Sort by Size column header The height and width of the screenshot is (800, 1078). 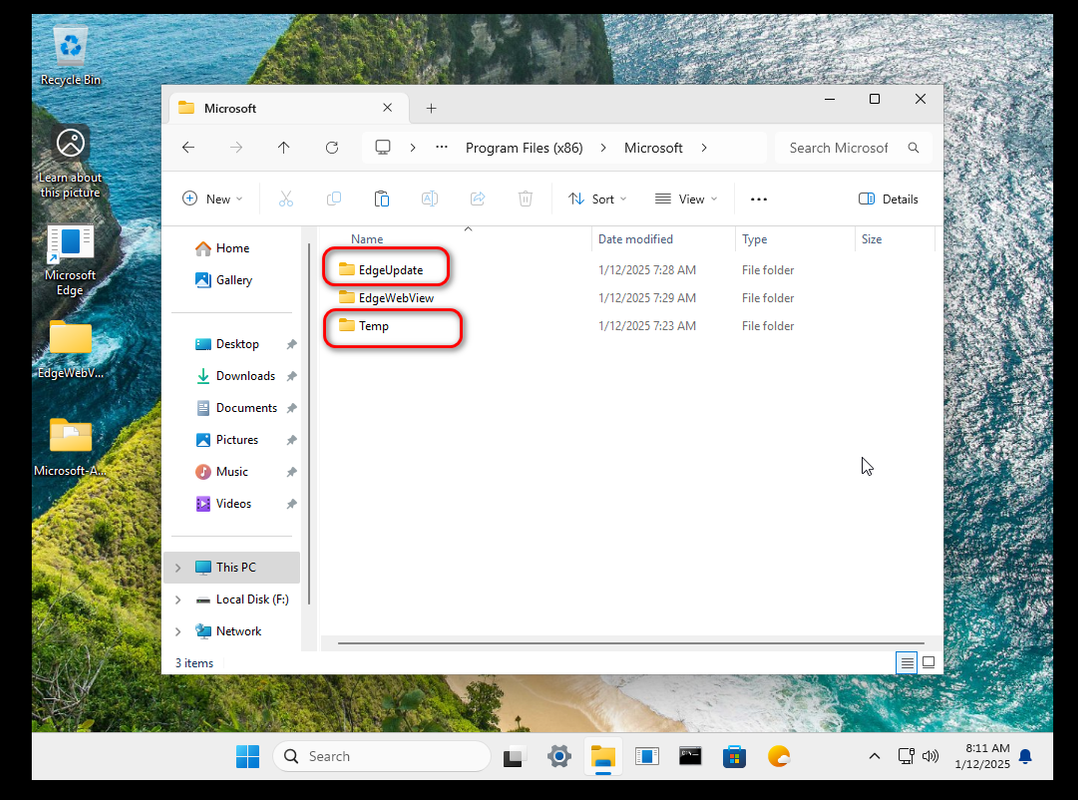(871, 239)
